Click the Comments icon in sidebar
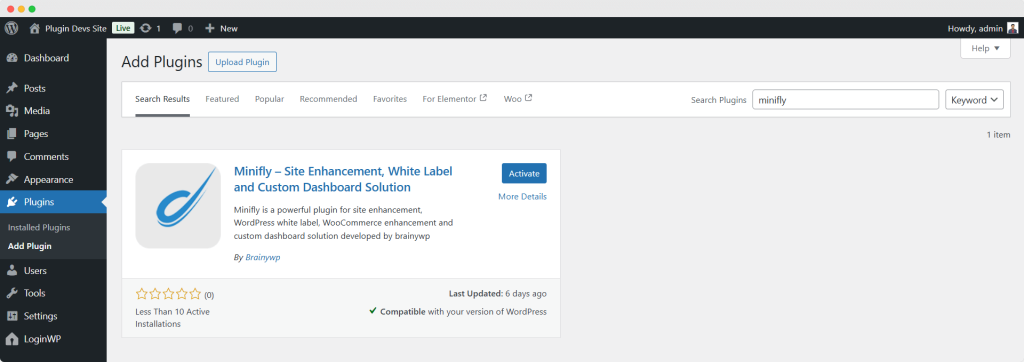 click(12, 157)
